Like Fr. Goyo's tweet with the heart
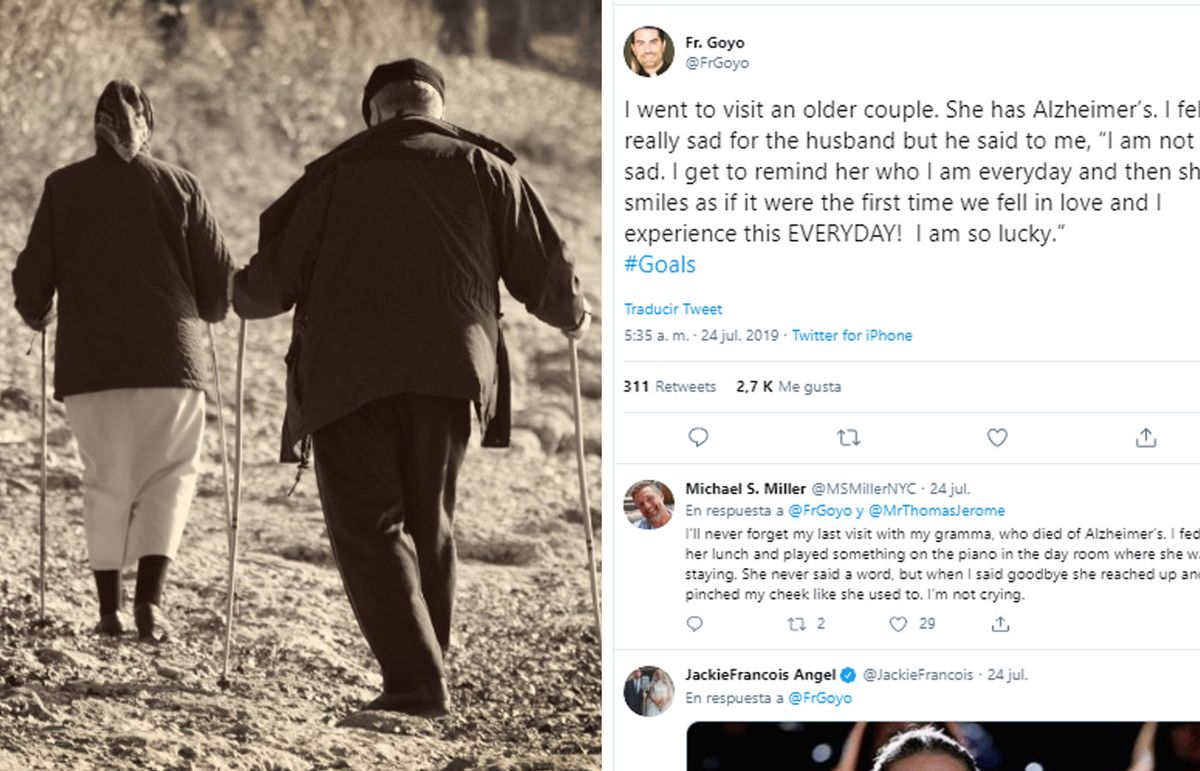The height and width of the screenshot is (771, 1200). (996, 438)
